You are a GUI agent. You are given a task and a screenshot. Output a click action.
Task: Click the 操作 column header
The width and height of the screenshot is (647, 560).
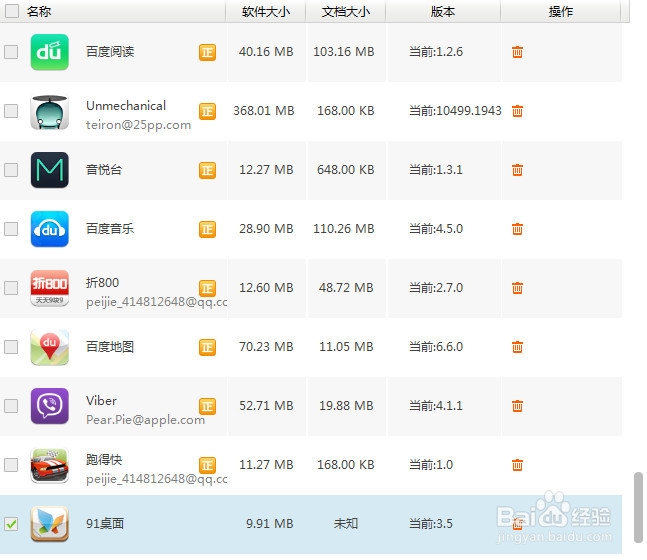pyautogui.click(x=561, y=12)
